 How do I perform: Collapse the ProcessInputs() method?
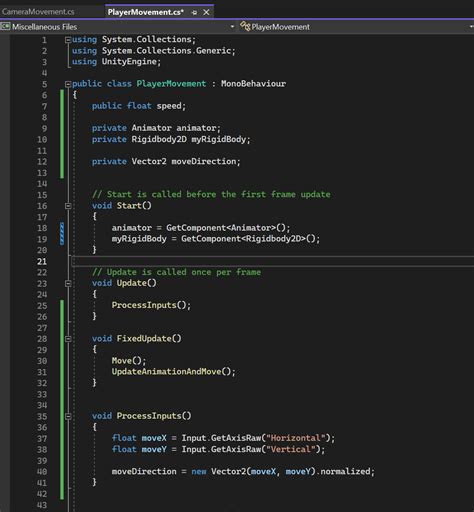point(68,416)
